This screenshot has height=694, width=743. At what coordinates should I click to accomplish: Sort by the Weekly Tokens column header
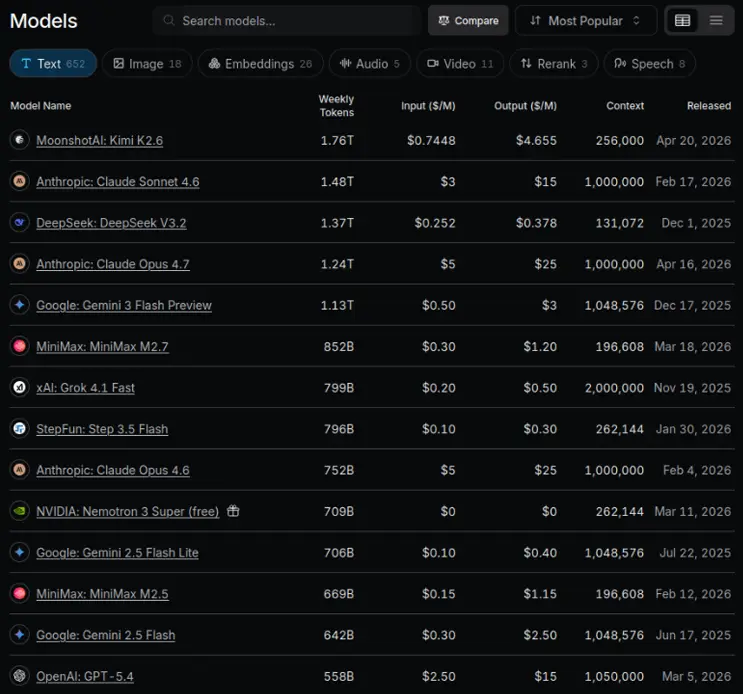336,106
